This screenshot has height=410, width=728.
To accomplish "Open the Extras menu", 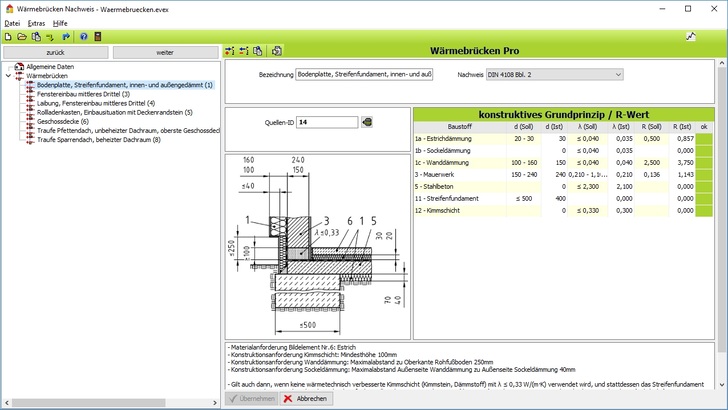I will click(x=36, y=22).
